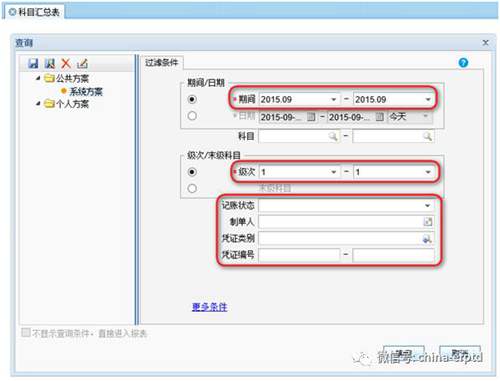Click the 凭证类别 input field
500x381 pixels.
click(346, 238)
